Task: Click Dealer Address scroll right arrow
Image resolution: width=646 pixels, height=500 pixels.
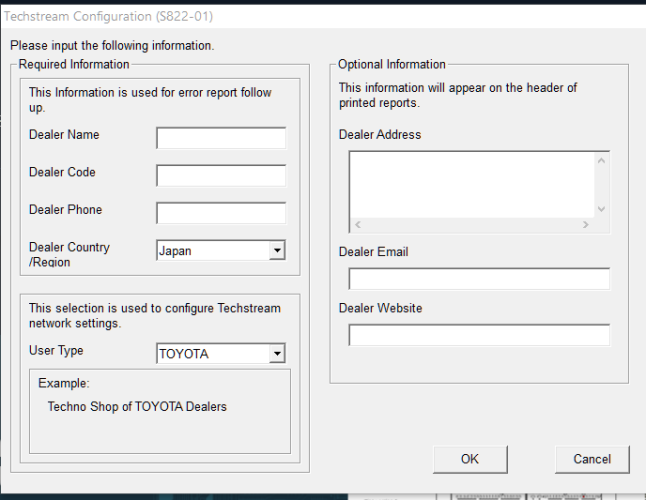Action: [585, 225]
